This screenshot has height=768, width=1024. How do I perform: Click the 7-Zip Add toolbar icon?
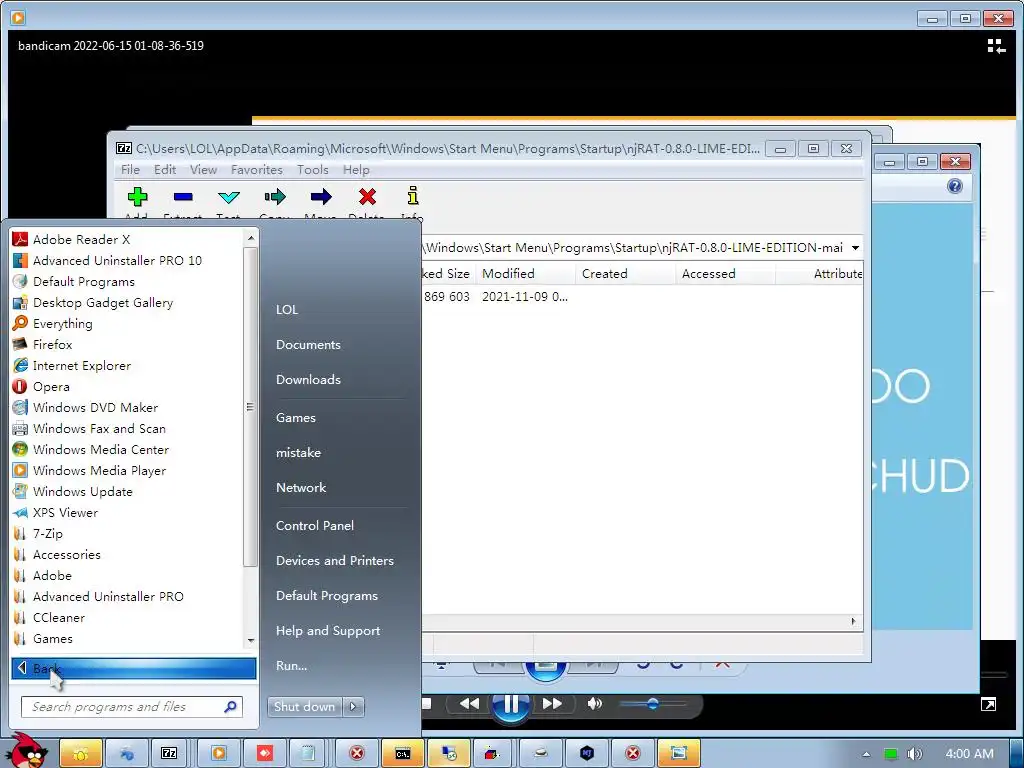[137, 197]
